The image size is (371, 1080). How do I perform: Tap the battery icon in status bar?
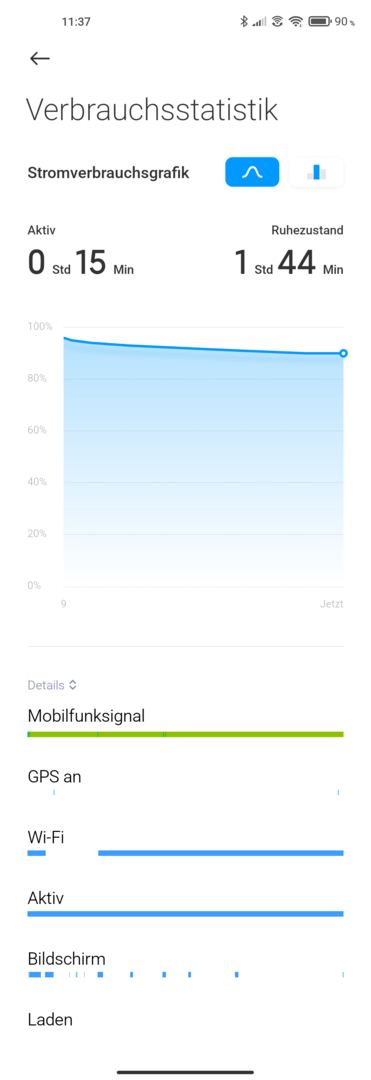point(320,21)
